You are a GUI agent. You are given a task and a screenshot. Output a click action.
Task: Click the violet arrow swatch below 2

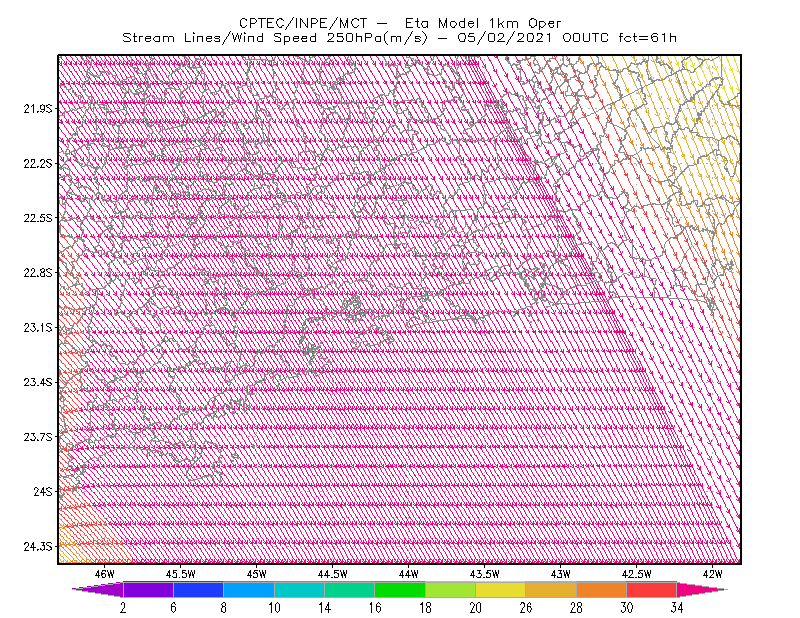98,589
